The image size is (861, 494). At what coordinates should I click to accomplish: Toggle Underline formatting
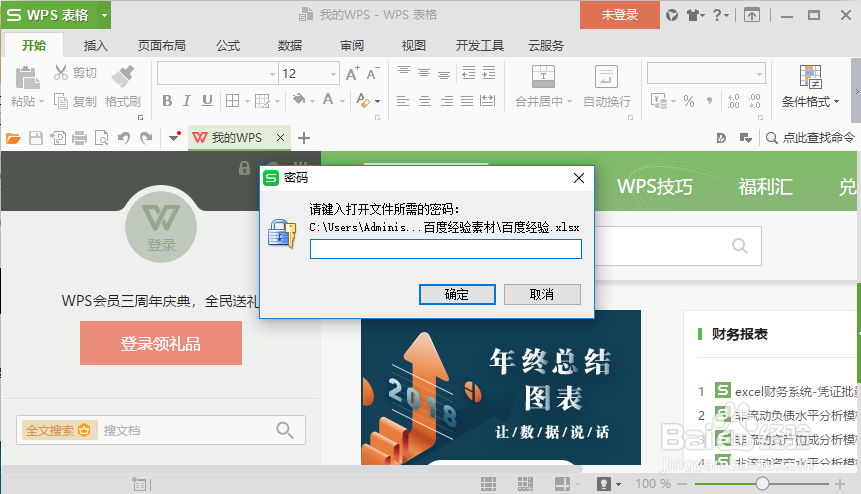(x=207, y=101)
